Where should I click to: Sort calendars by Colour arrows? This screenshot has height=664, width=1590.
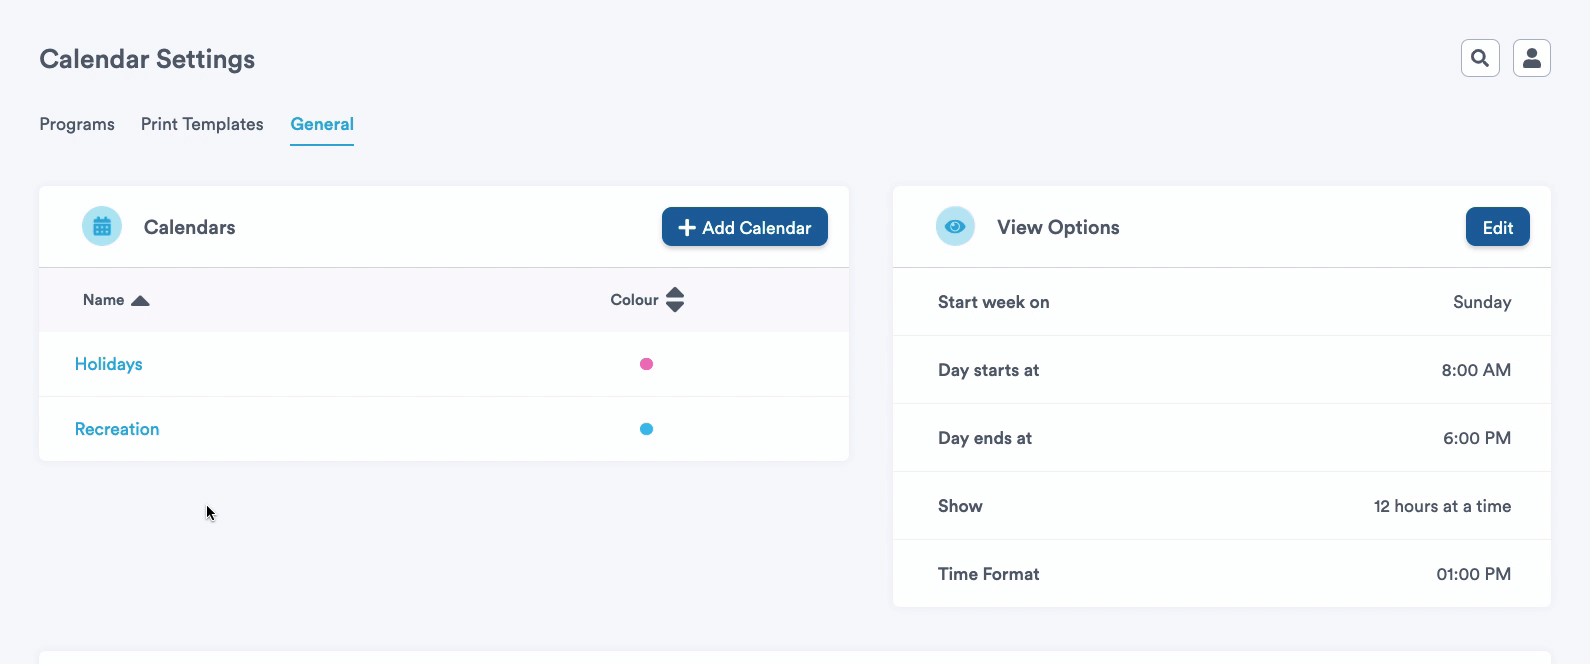point(675,300)
